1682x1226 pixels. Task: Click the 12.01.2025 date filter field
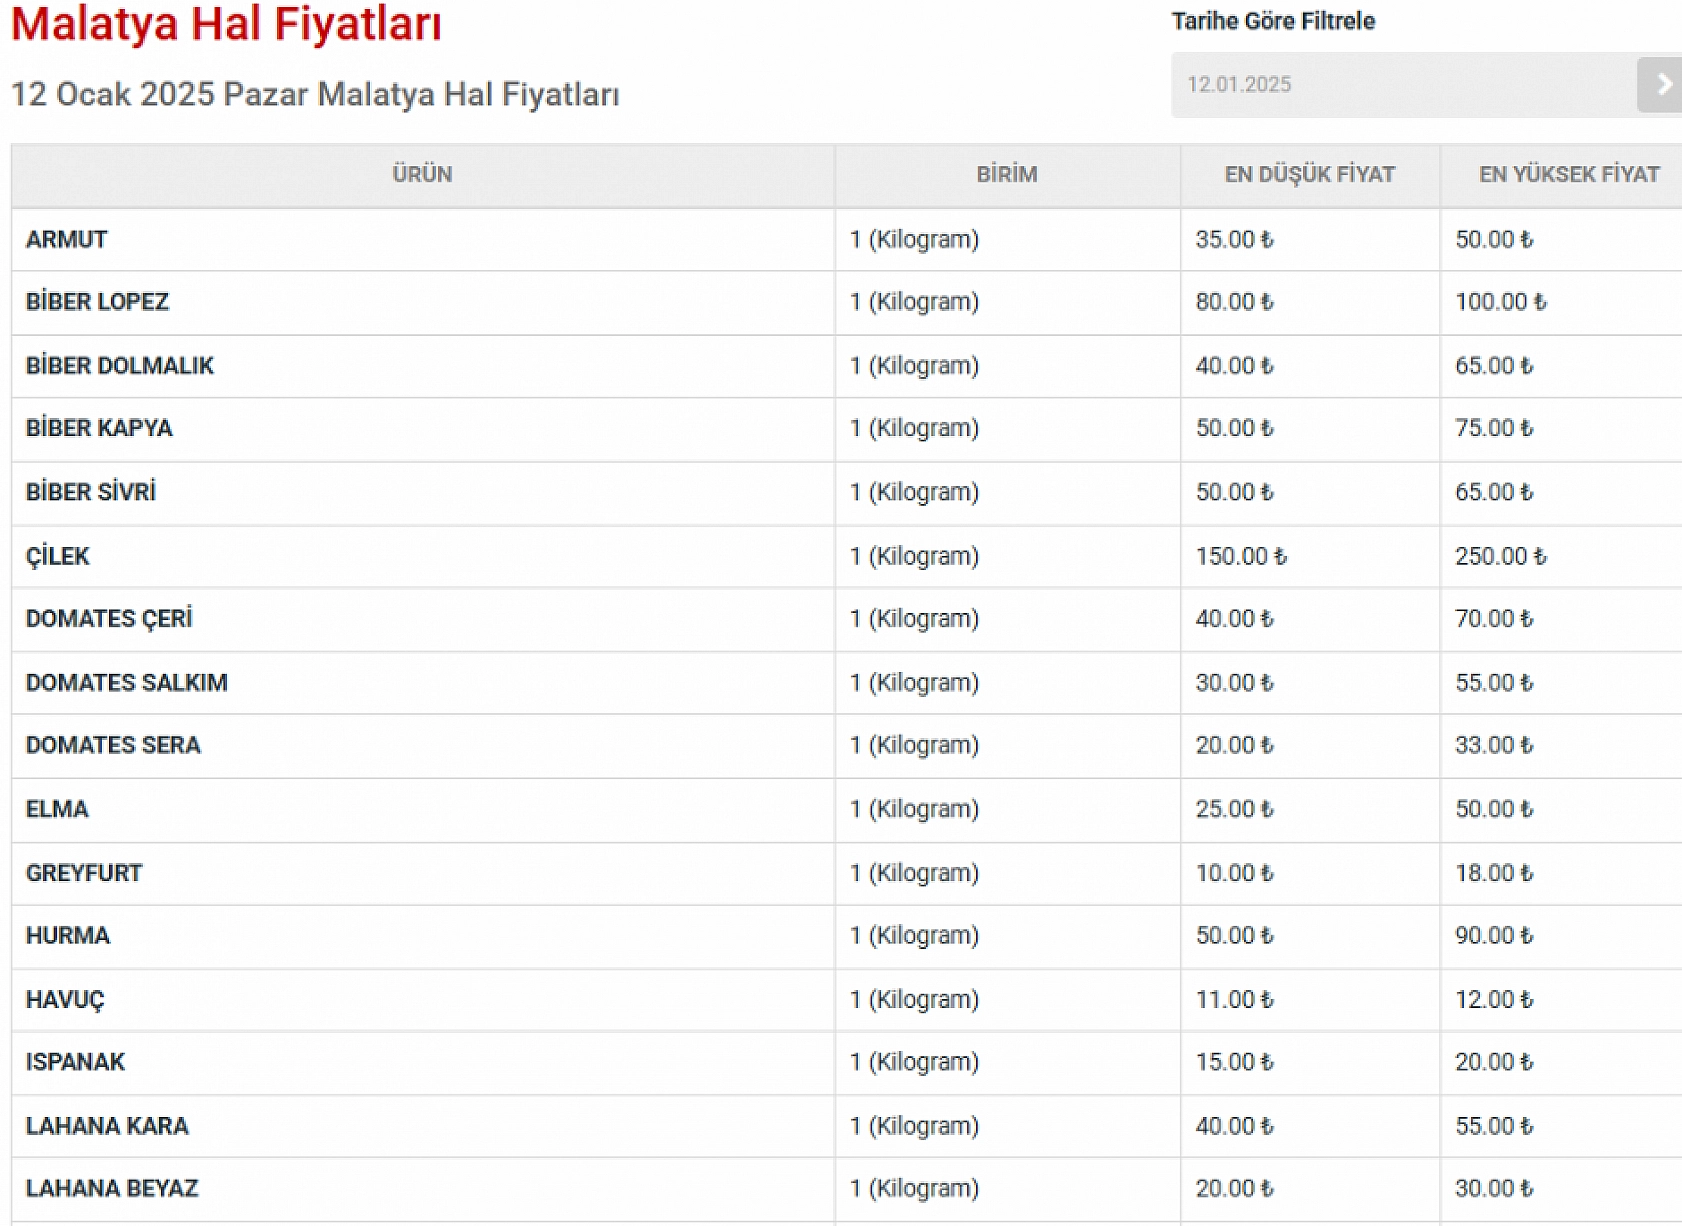point(1402,85)
